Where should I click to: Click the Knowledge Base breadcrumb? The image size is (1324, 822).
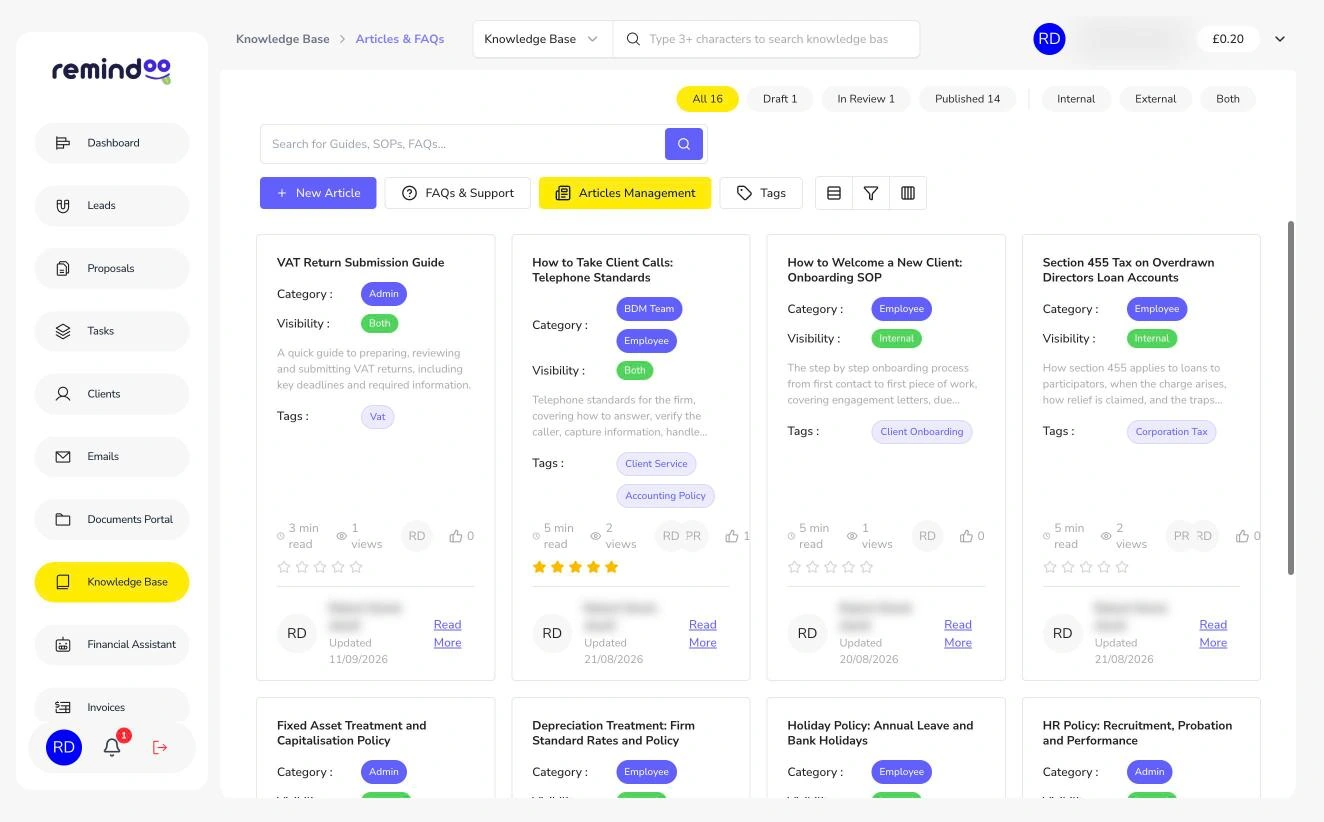tap(282, 39)
